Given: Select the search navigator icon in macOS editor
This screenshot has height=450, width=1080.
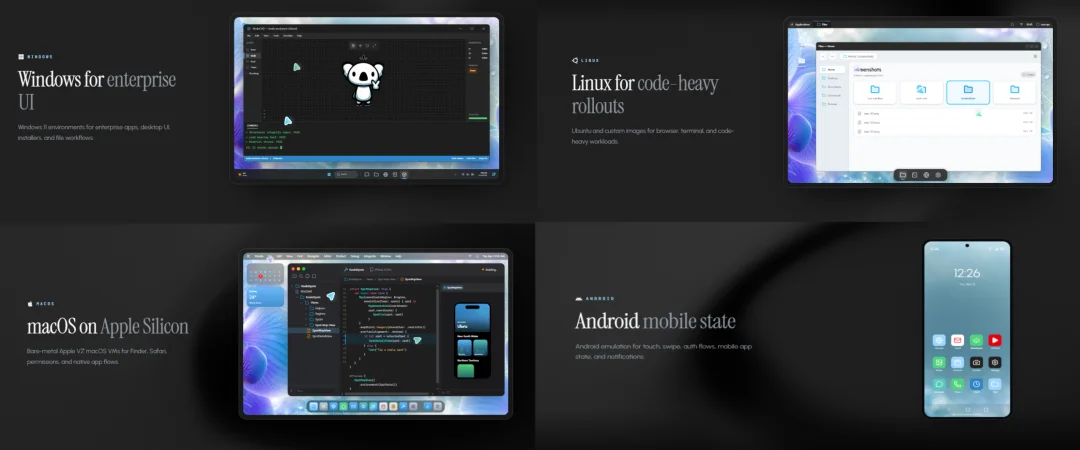Looking at the screenshot, I should coord(301,276).
